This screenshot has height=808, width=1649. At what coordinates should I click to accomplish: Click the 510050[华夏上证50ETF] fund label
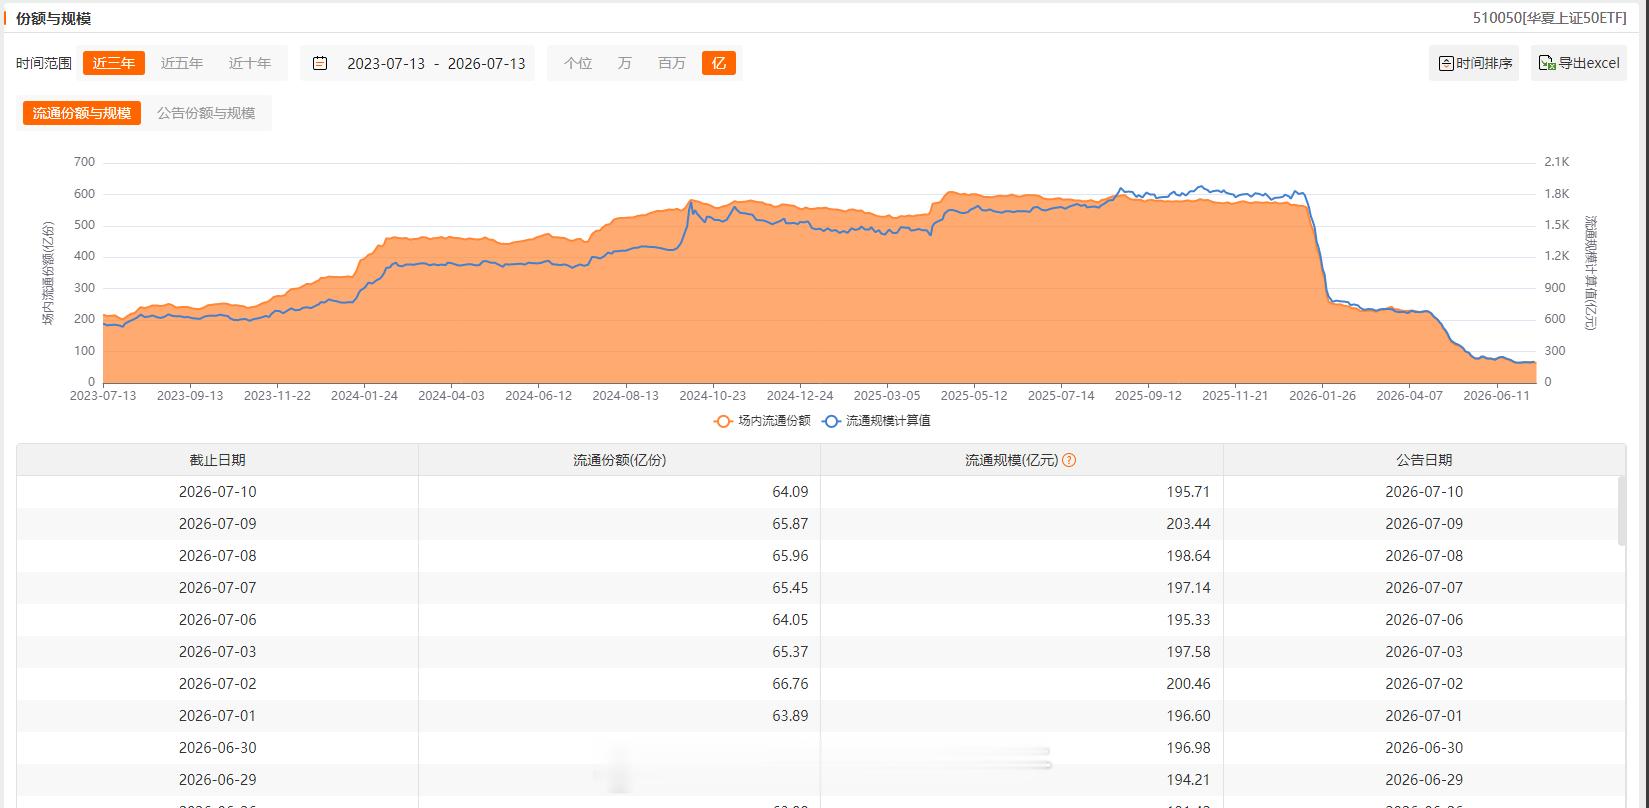click(x=1549, y=18)
